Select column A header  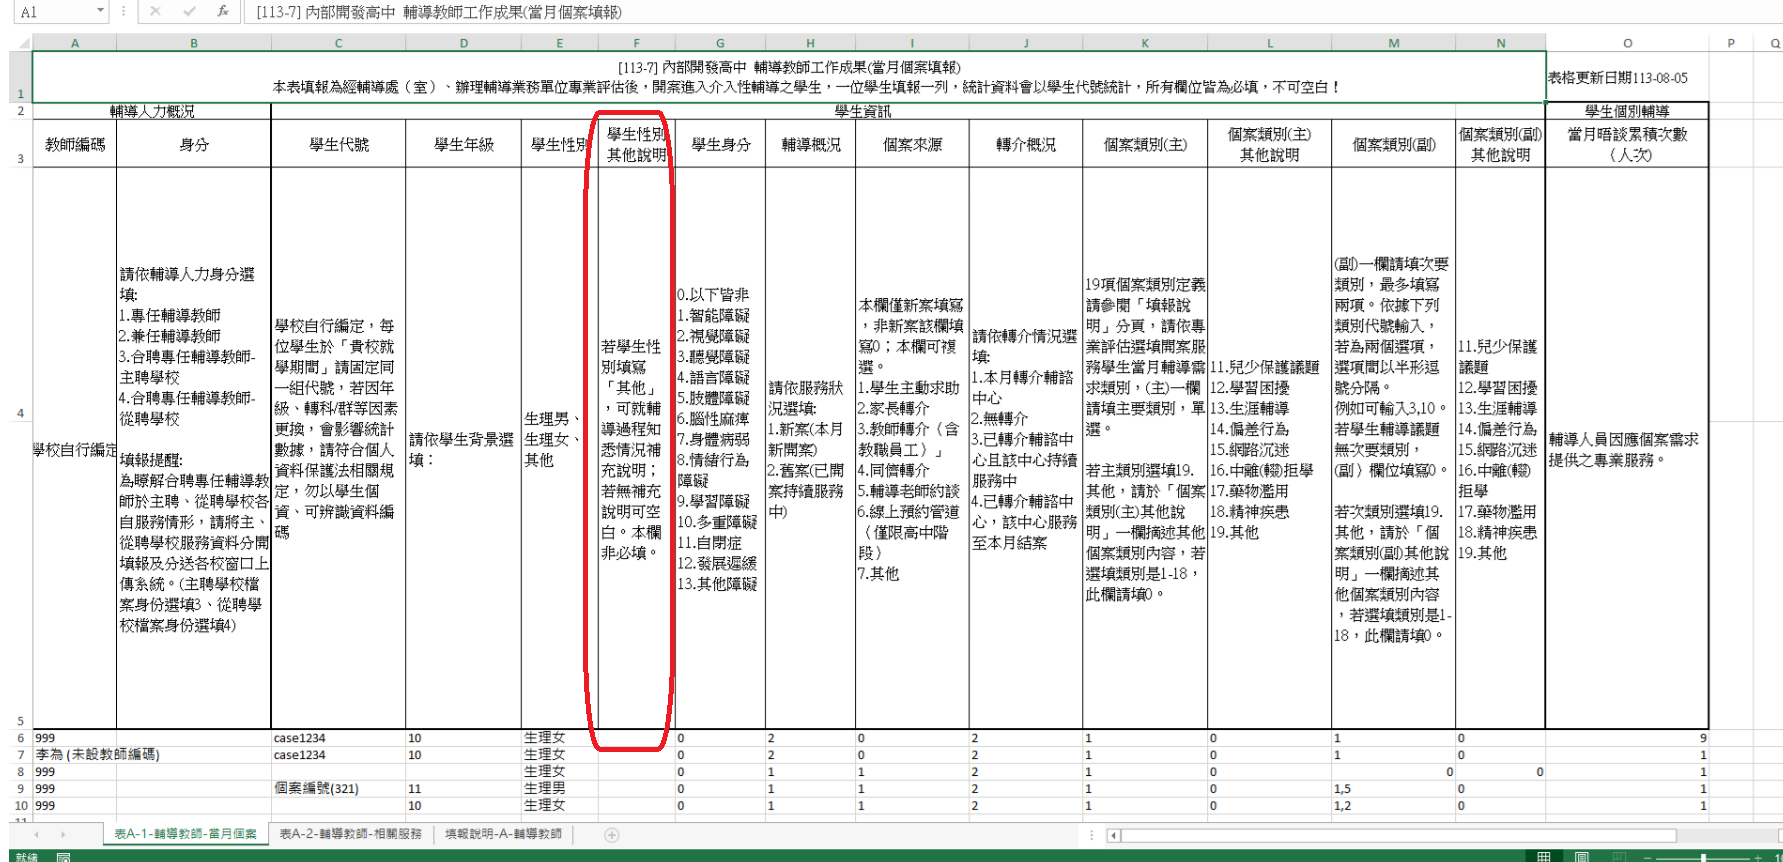point(75,43)
